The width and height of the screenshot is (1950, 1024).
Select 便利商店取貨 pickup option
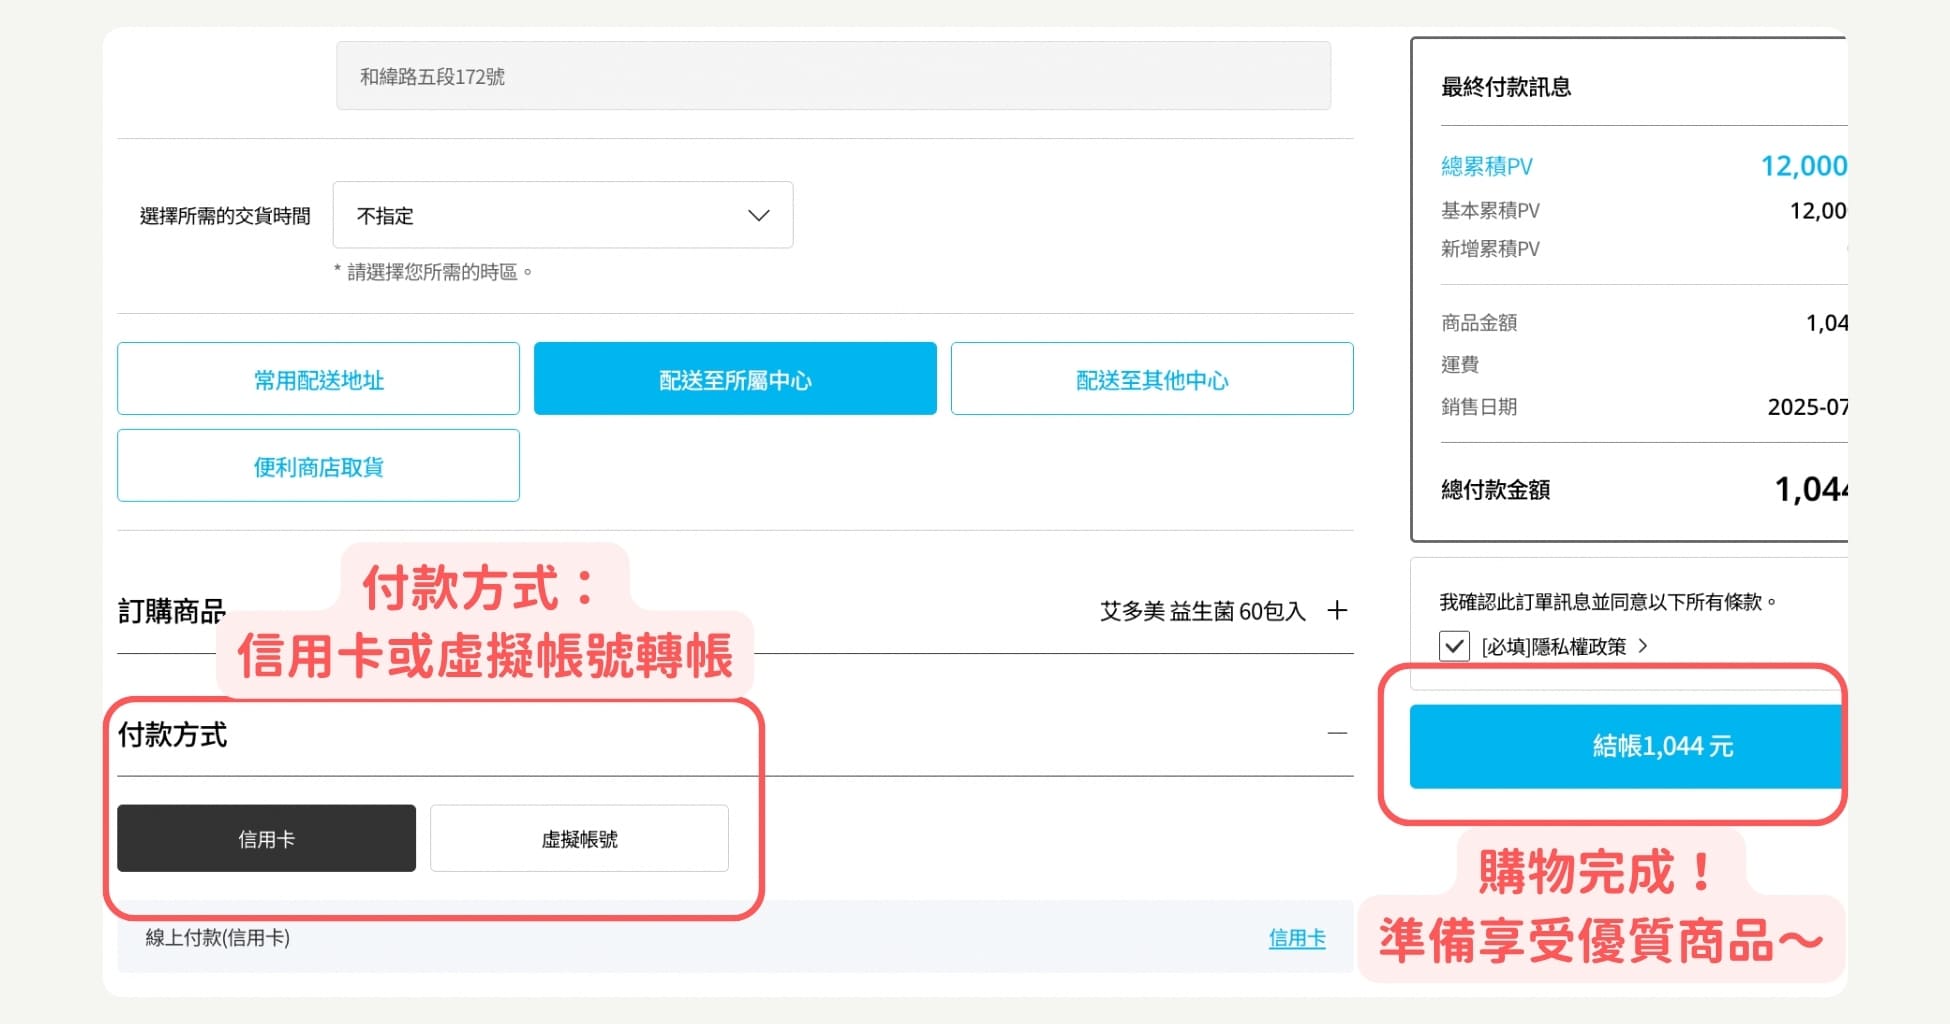pos(318,464)
